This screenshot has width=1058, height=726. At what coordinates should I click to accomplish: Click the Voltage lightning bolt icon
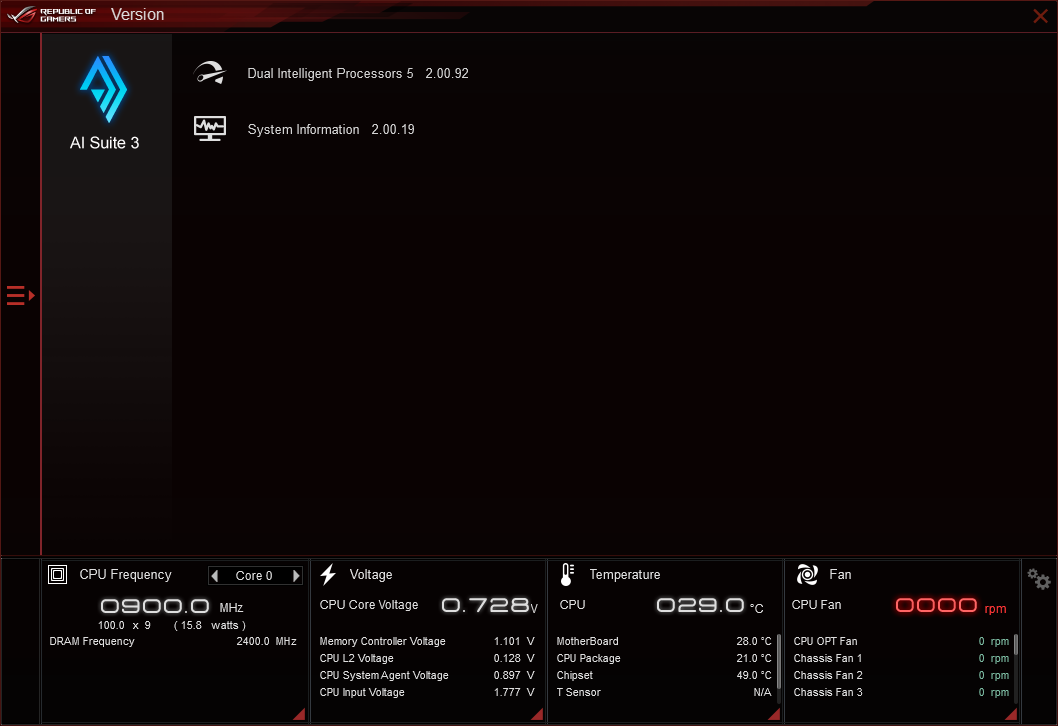tap(328, 574)
